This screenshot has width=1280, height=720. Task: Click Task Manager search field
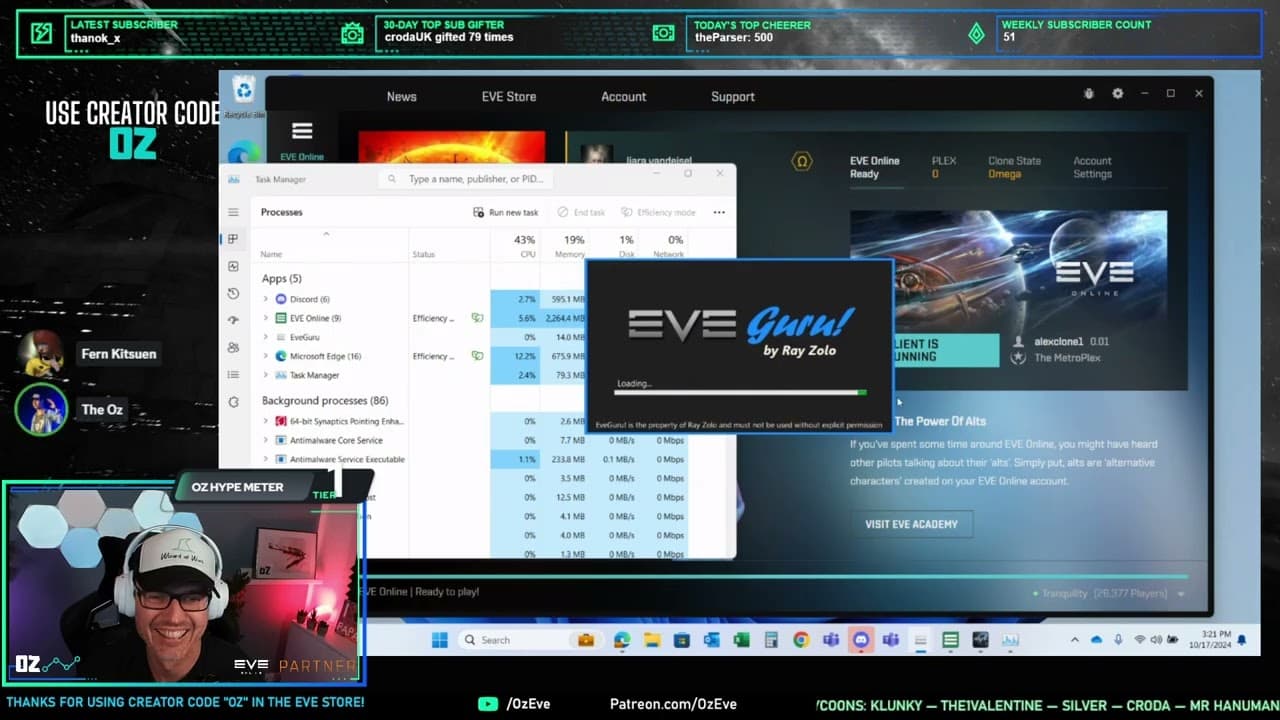click(465, 179)
